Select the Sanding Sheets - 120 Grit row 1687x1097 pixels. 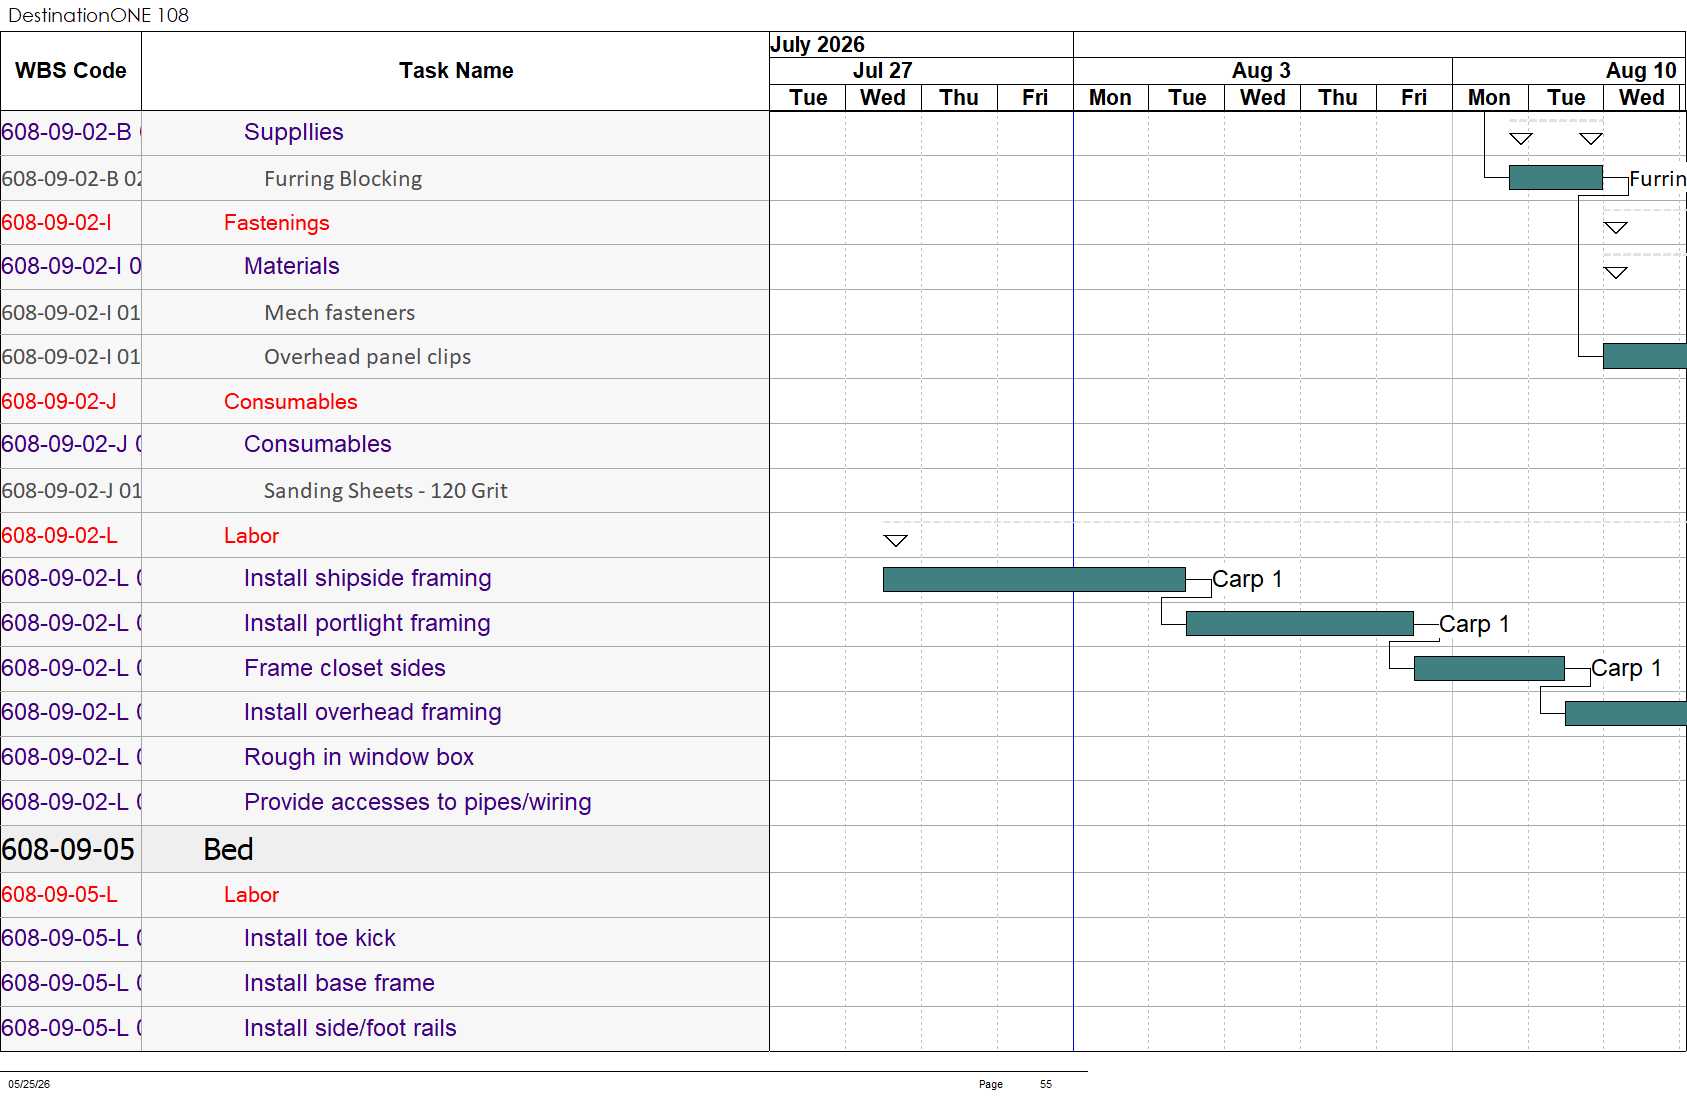click(385, 491)
